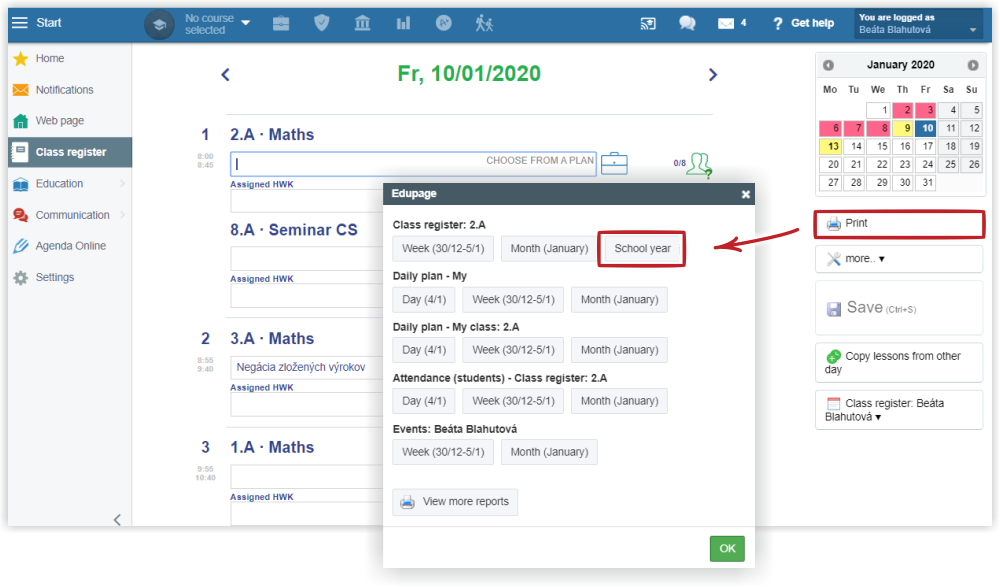The image size is (1000, 587).
Task: Print Attendance Week (30/12-5/1) report
Action: (513, 401)
